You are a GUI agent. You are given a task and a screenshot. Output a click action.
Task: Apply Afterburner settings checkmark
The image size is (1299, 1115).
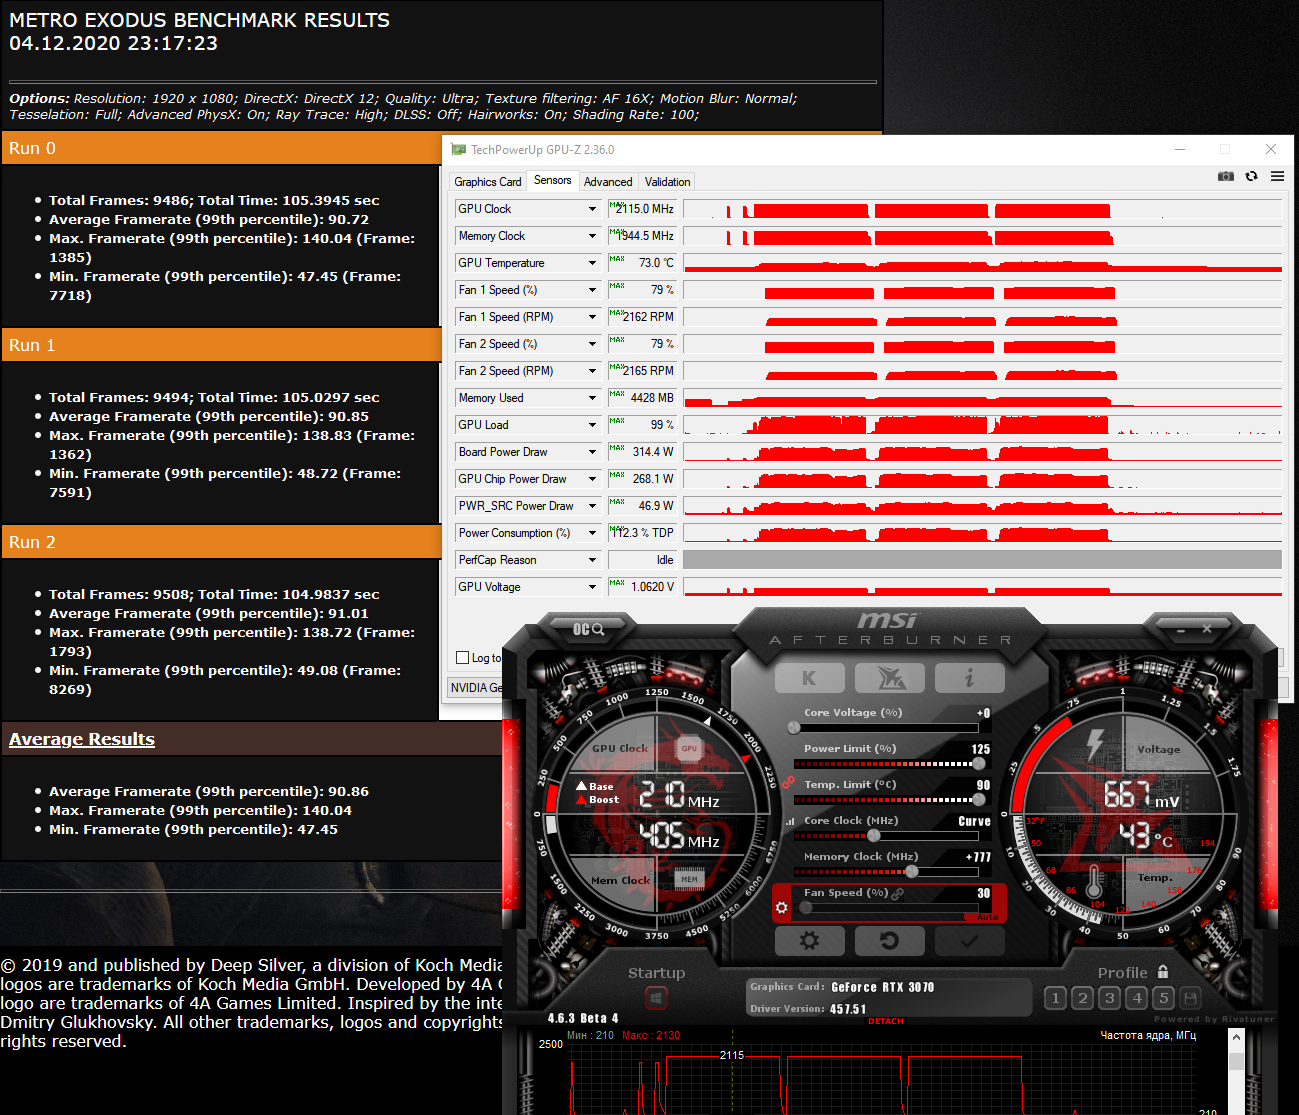(x=969, y=941)
